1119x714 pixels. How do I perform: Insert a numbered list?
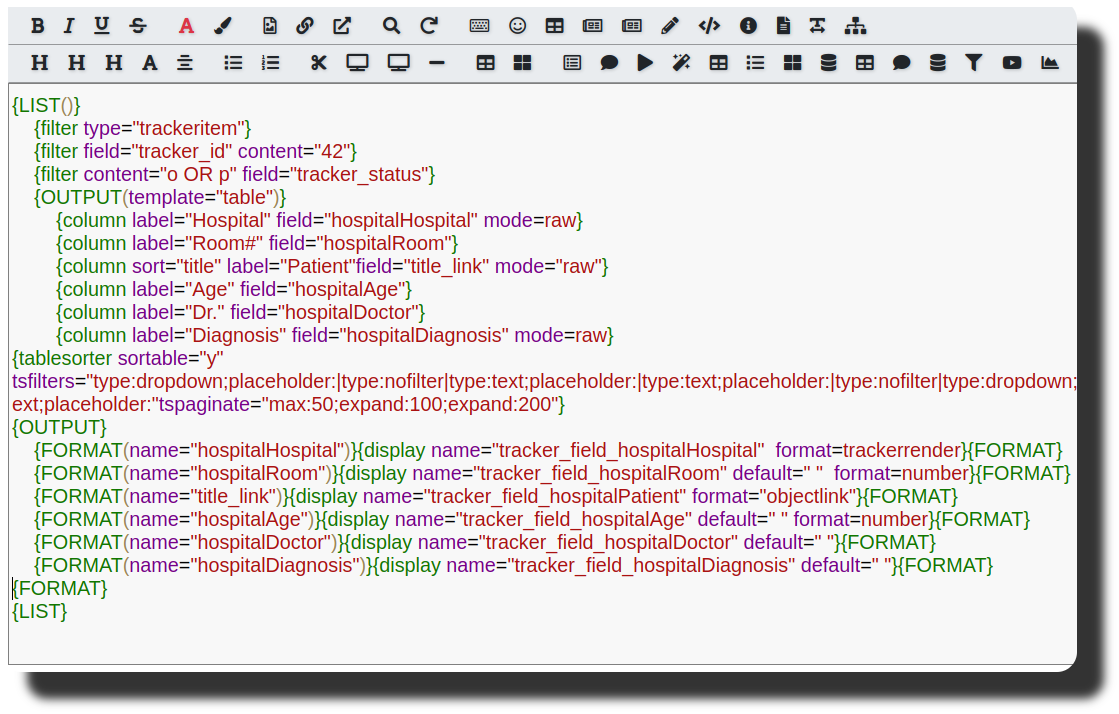point(270,63)
